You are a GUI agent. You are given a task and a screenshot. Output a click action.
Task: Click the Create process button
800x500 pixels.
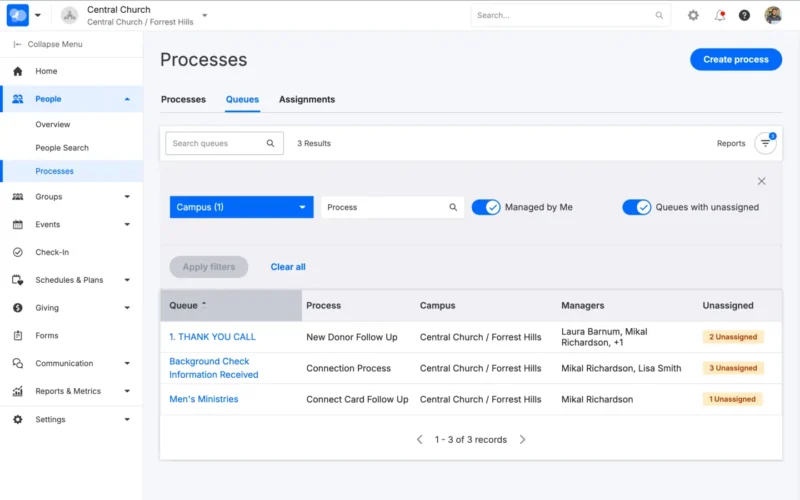pos(736,59)
